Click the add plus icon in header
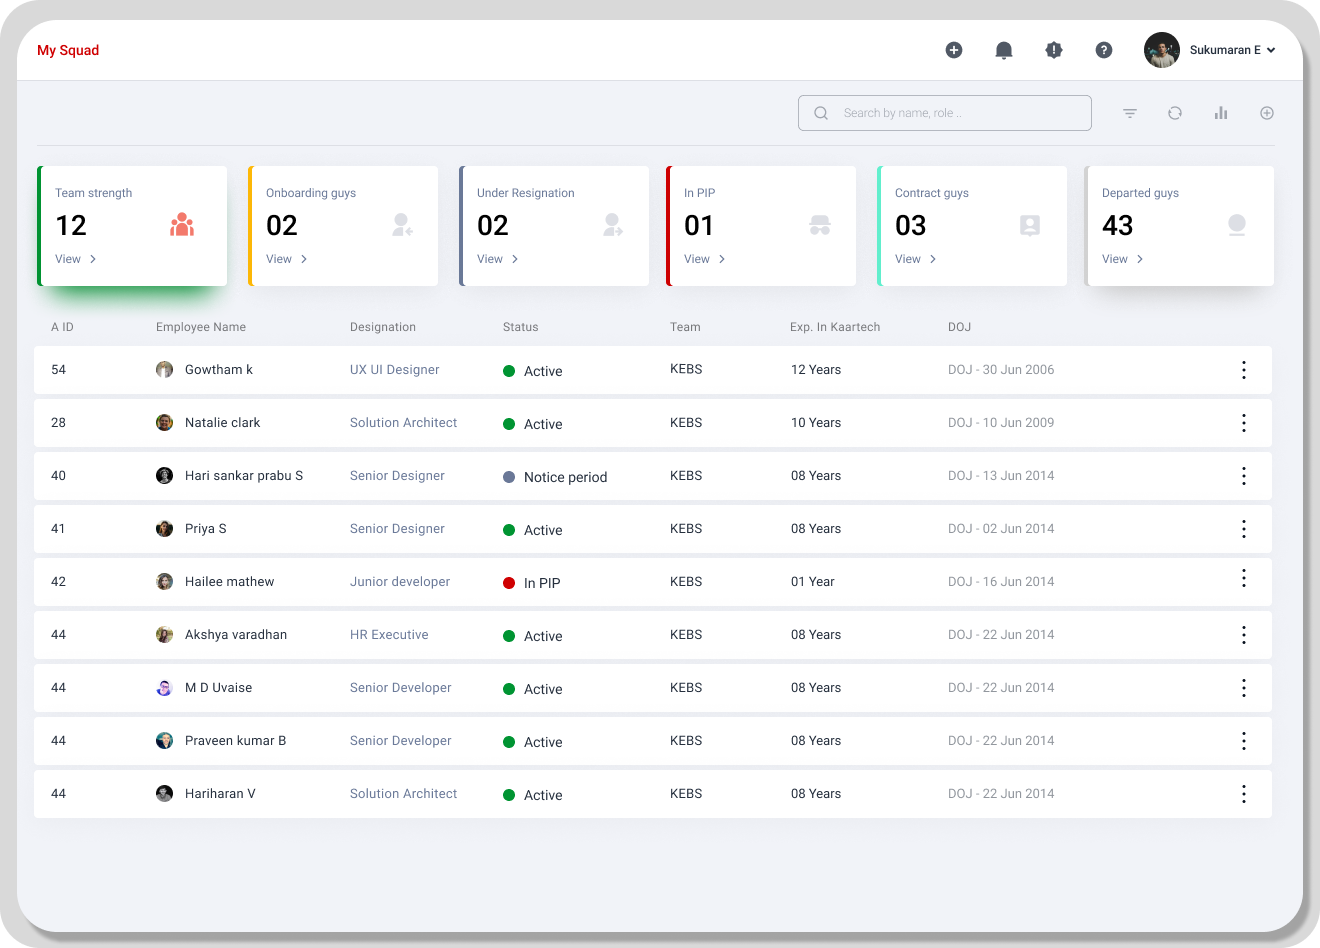The width and height of the screenshot is (1320, 948). pos(953,50)
